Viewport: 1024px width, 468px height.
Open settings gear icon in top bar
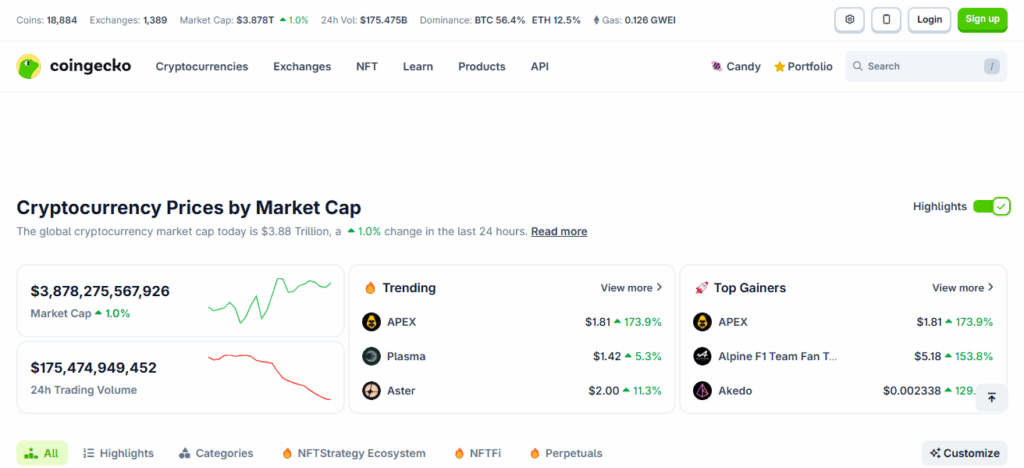point(849,19)
